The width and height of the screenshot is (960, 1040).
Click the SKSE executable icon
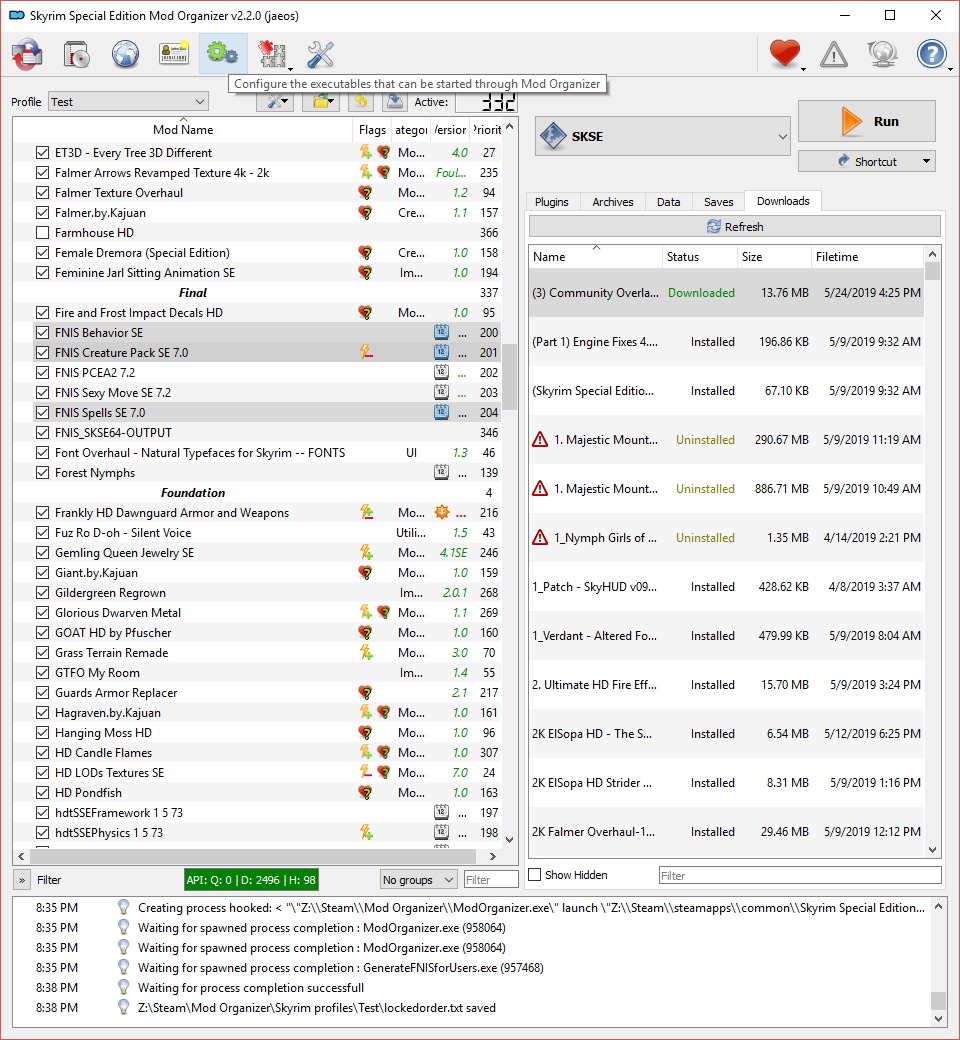pyautogui.click(x=553, y=137)
